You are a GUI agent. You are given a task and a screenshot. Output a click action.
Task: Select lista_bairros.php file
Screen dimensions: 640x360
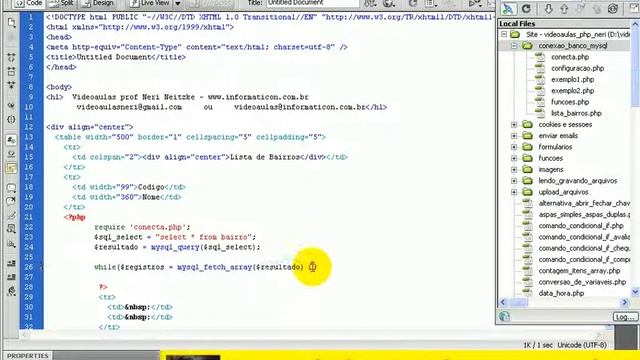pos(576,113)
